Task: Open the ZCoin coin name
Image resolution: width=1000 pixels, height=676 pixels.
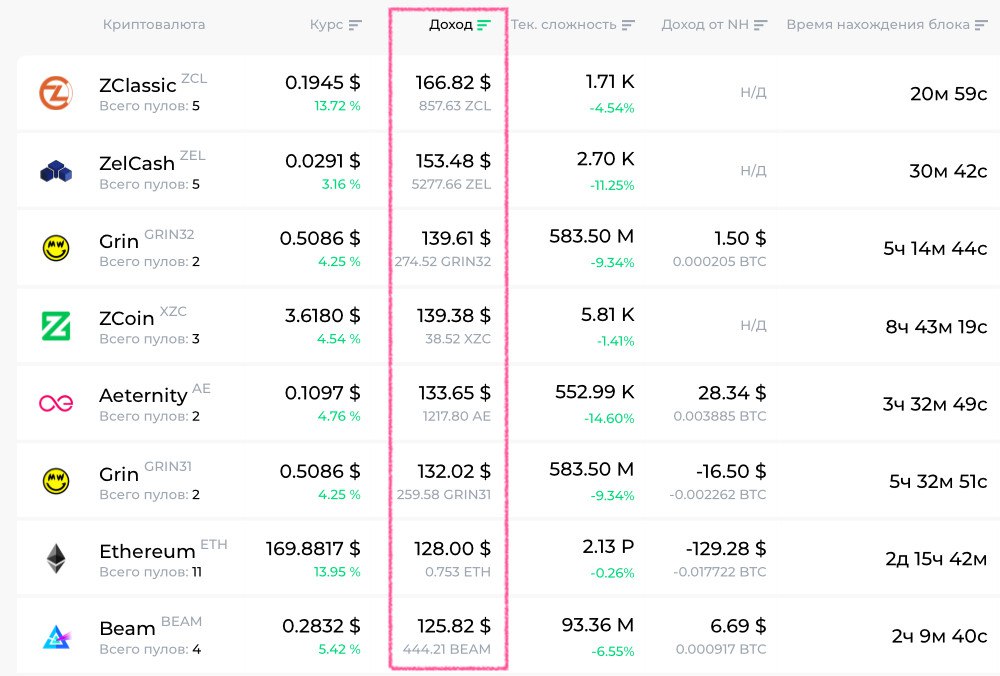Action: [x=126, y=318]
